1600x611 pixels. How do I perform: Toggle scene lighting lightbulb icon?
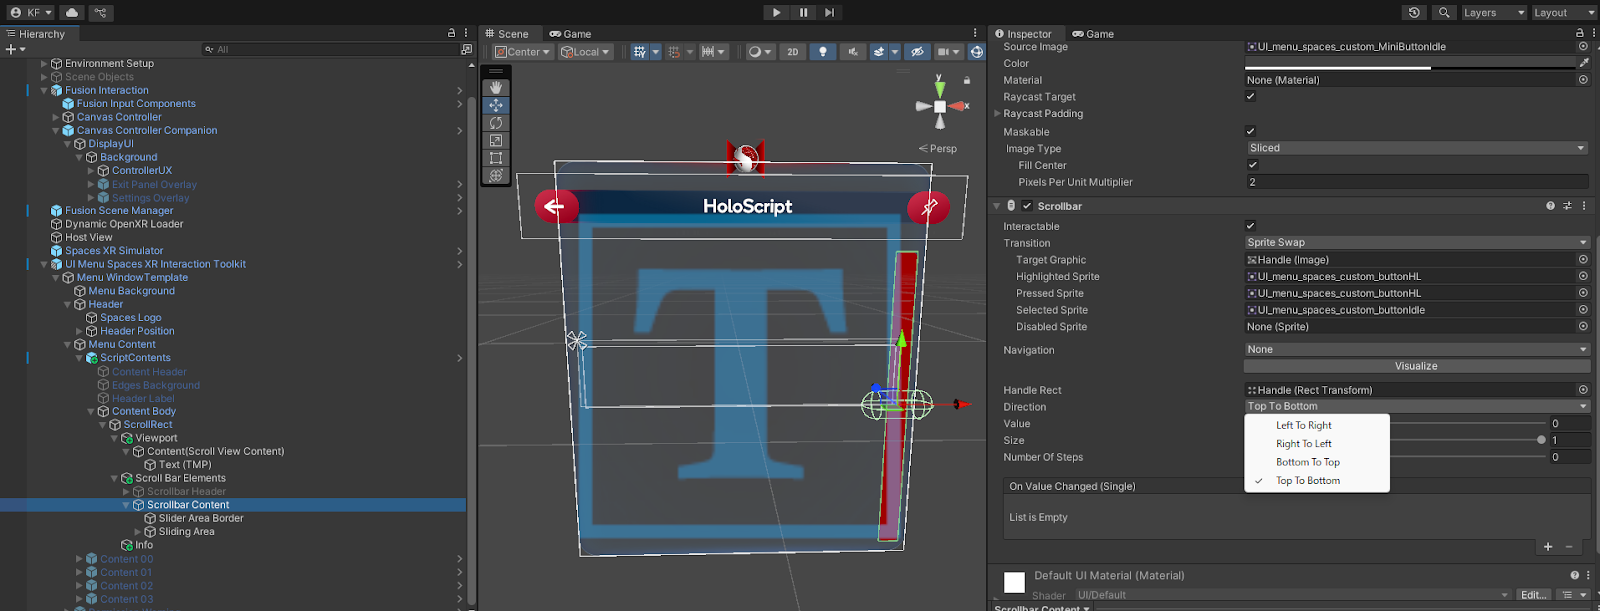[823, 52]
